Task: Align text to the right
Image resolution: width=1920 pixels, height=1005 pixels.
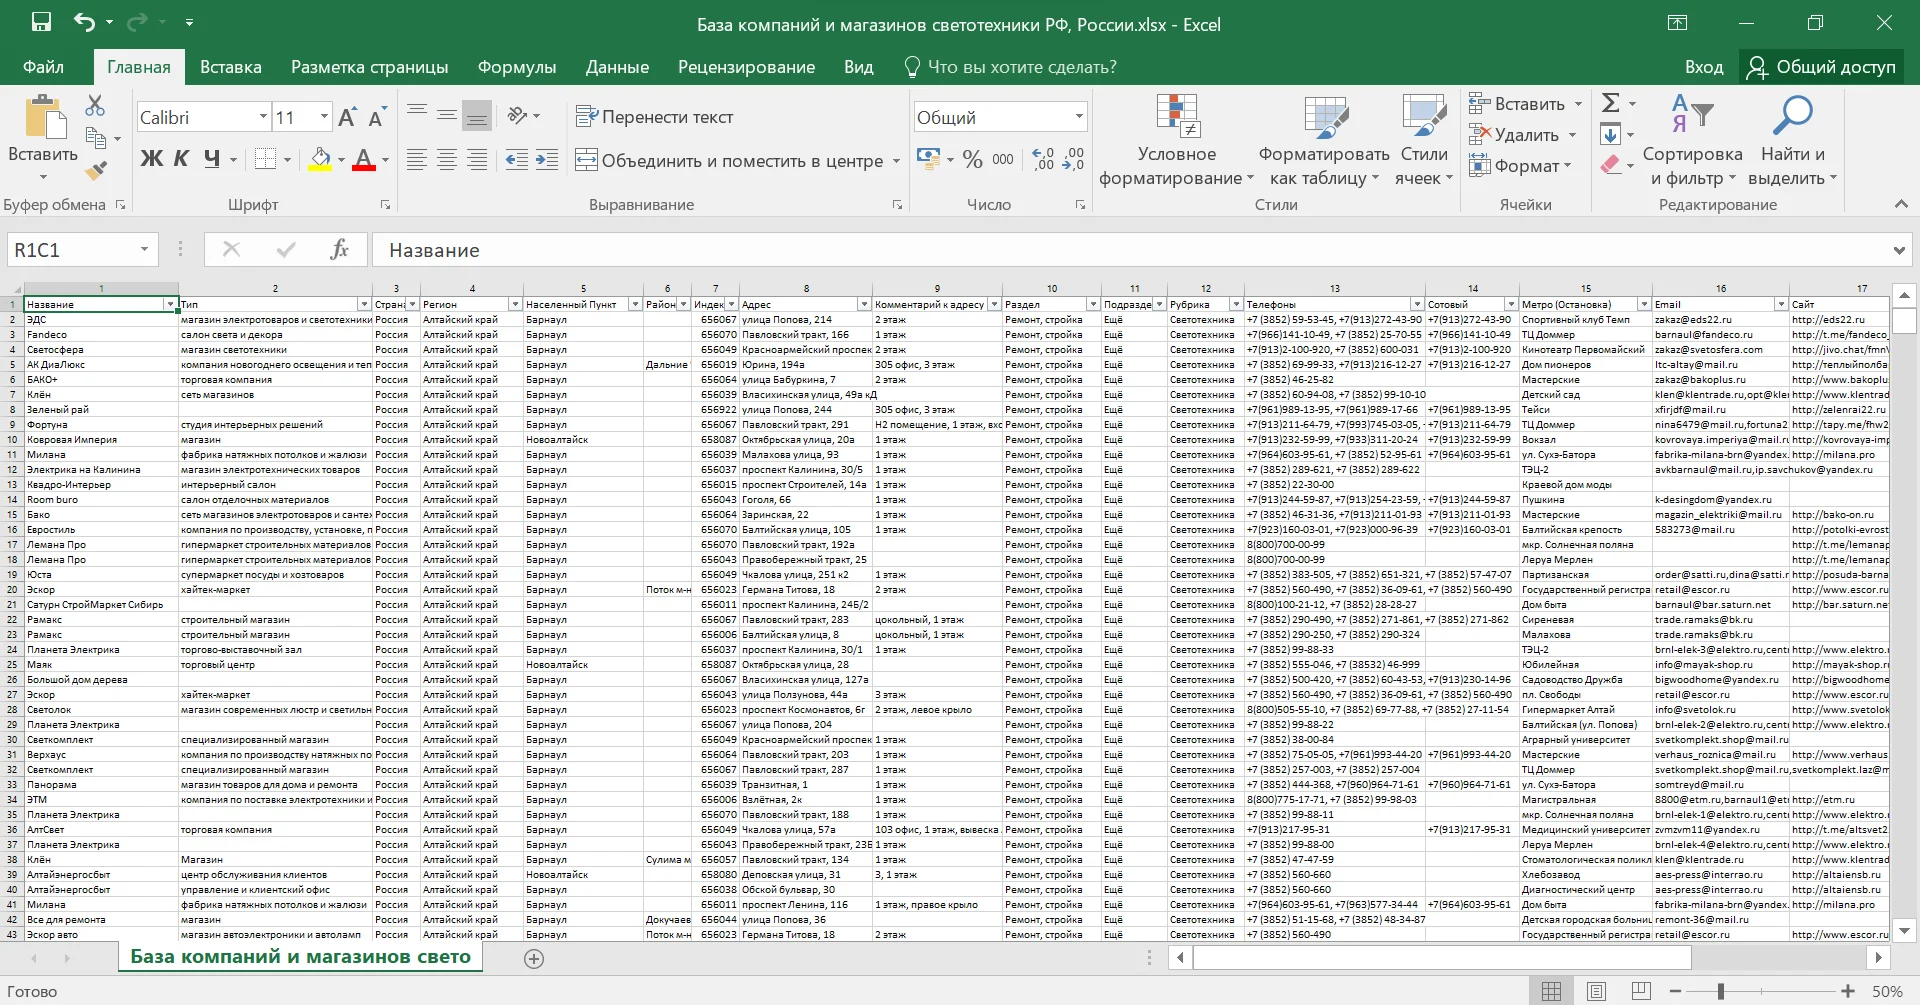Action: [477, 159]
